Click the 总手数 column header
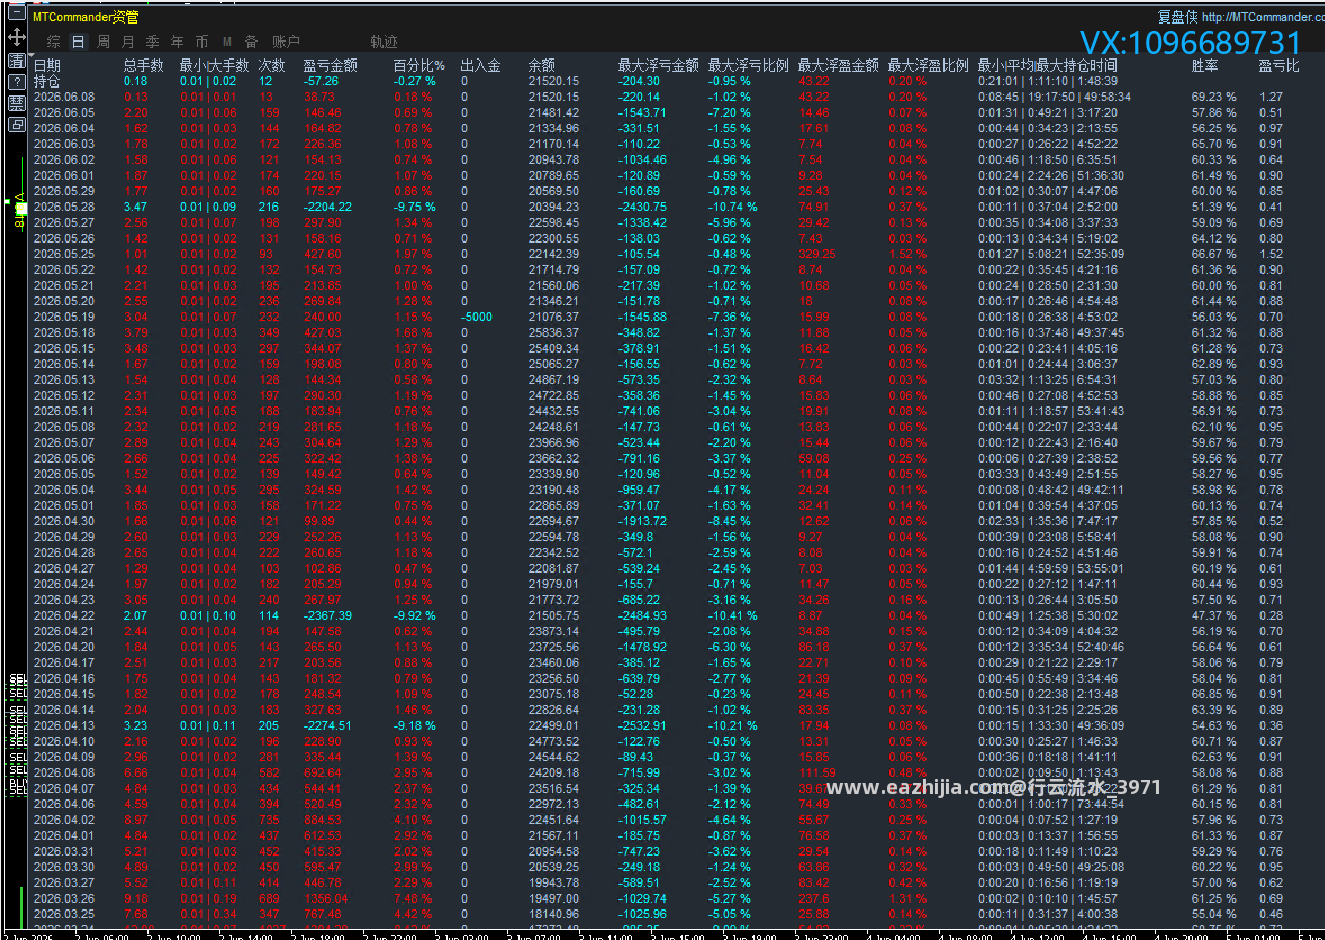The height and width of the screenshot is (940, 1325). (144, 65)
